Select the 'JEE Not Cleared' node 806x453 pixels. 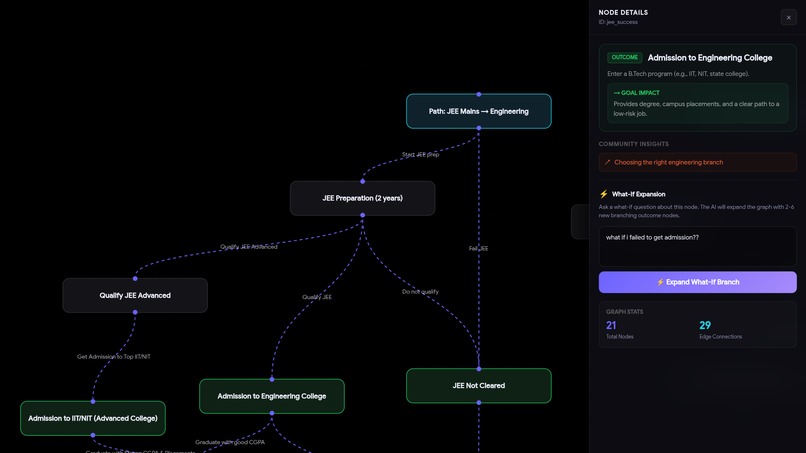tap(479, 386)
